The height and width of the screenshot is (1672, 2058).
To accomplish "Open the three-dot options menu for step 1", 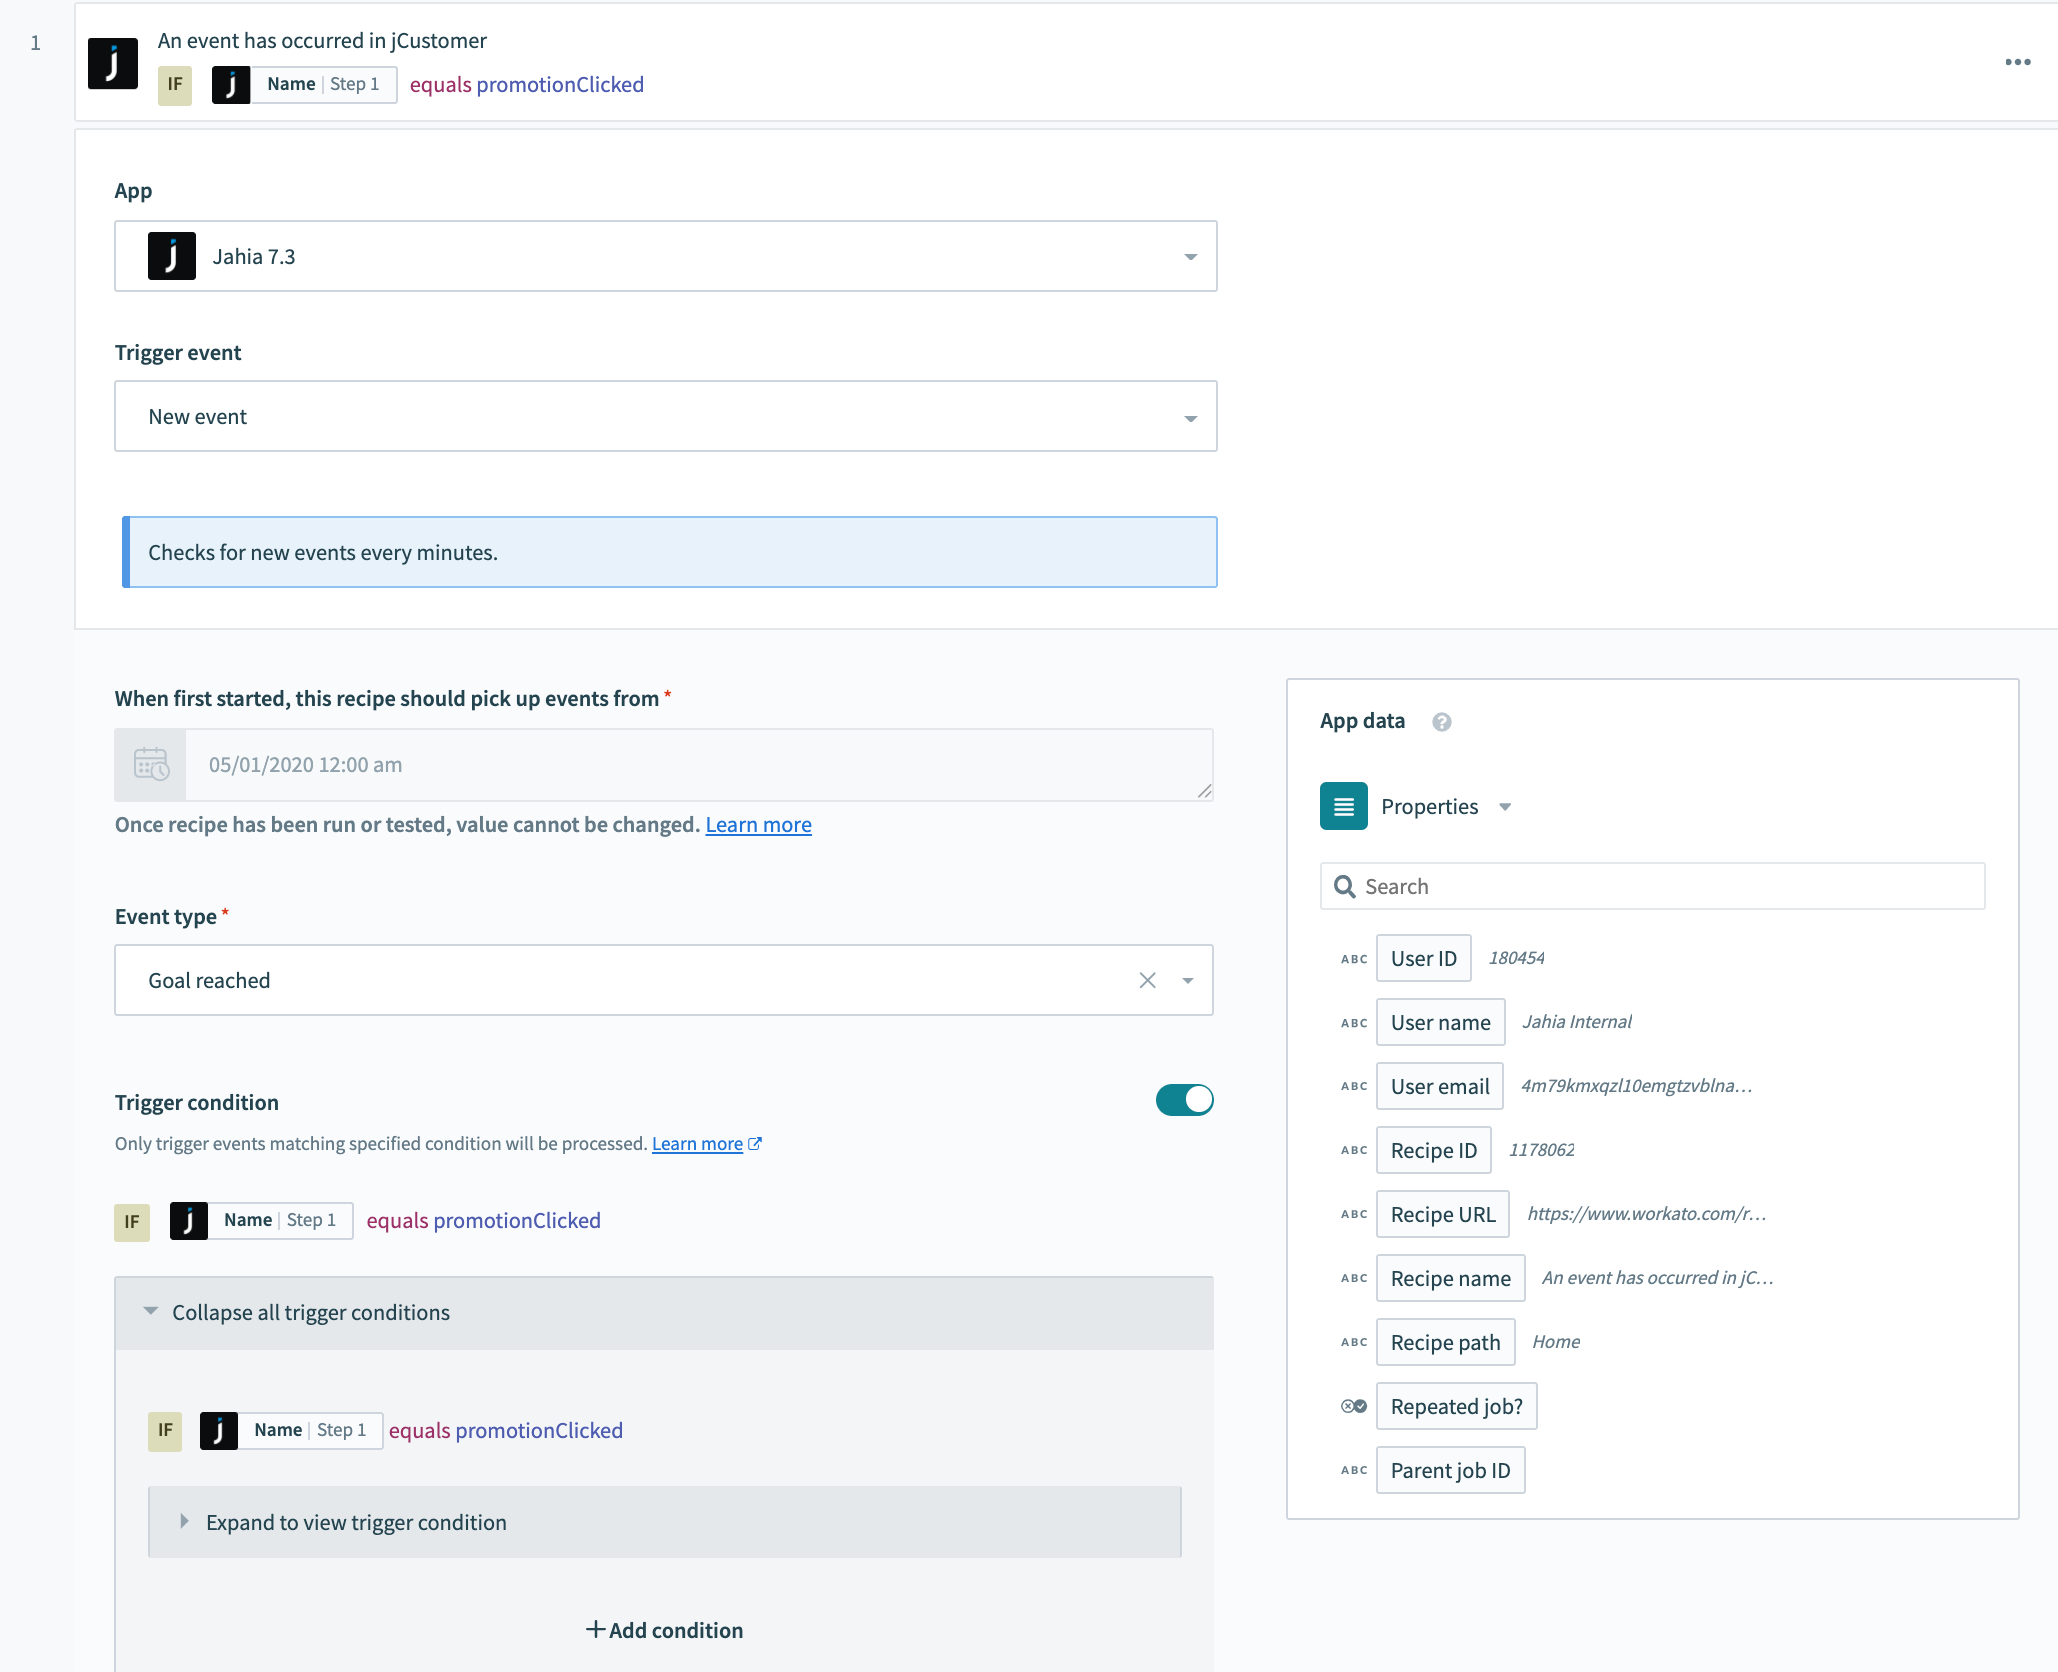I will pos(2017,62).
